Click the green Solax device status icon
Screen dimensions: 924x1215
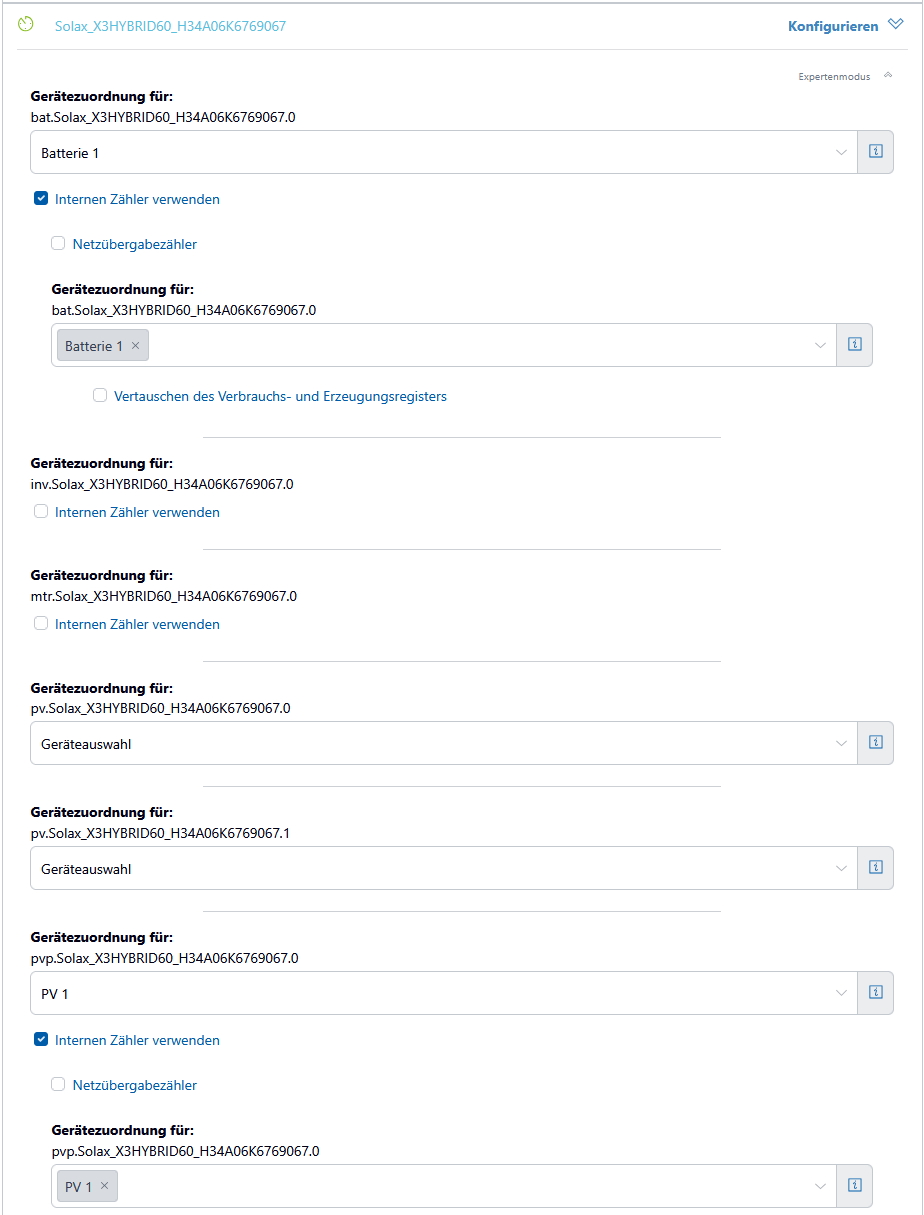pos(26,25)
